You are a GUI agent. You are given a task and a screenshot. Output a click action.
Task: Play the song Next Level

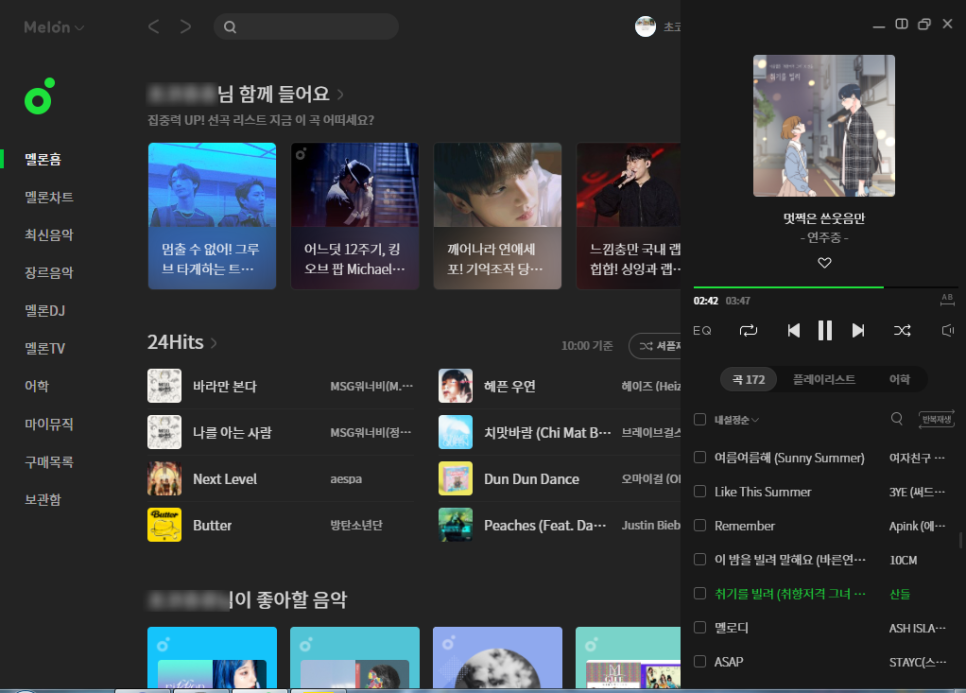coord(225,479)
